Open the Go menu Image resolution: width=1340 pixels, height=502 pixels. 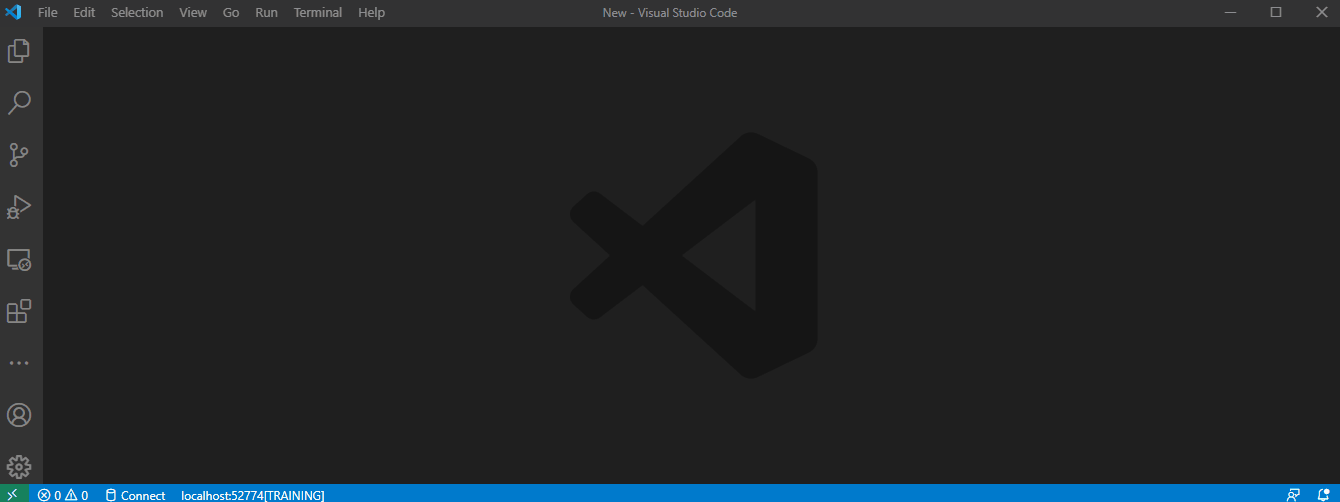pyautogui.click(x=231, y=13)
